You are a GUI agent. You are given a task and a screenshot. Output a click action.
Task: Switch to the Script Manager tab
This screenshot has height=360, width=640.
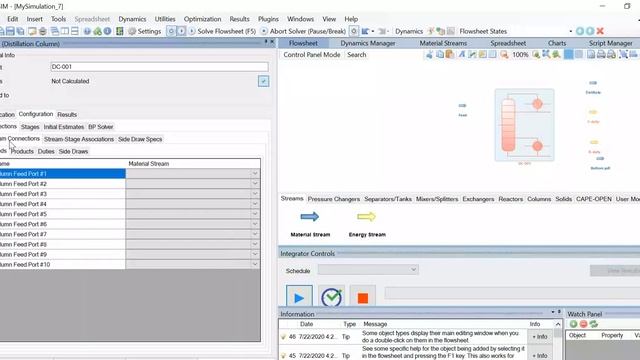(610, 43)
